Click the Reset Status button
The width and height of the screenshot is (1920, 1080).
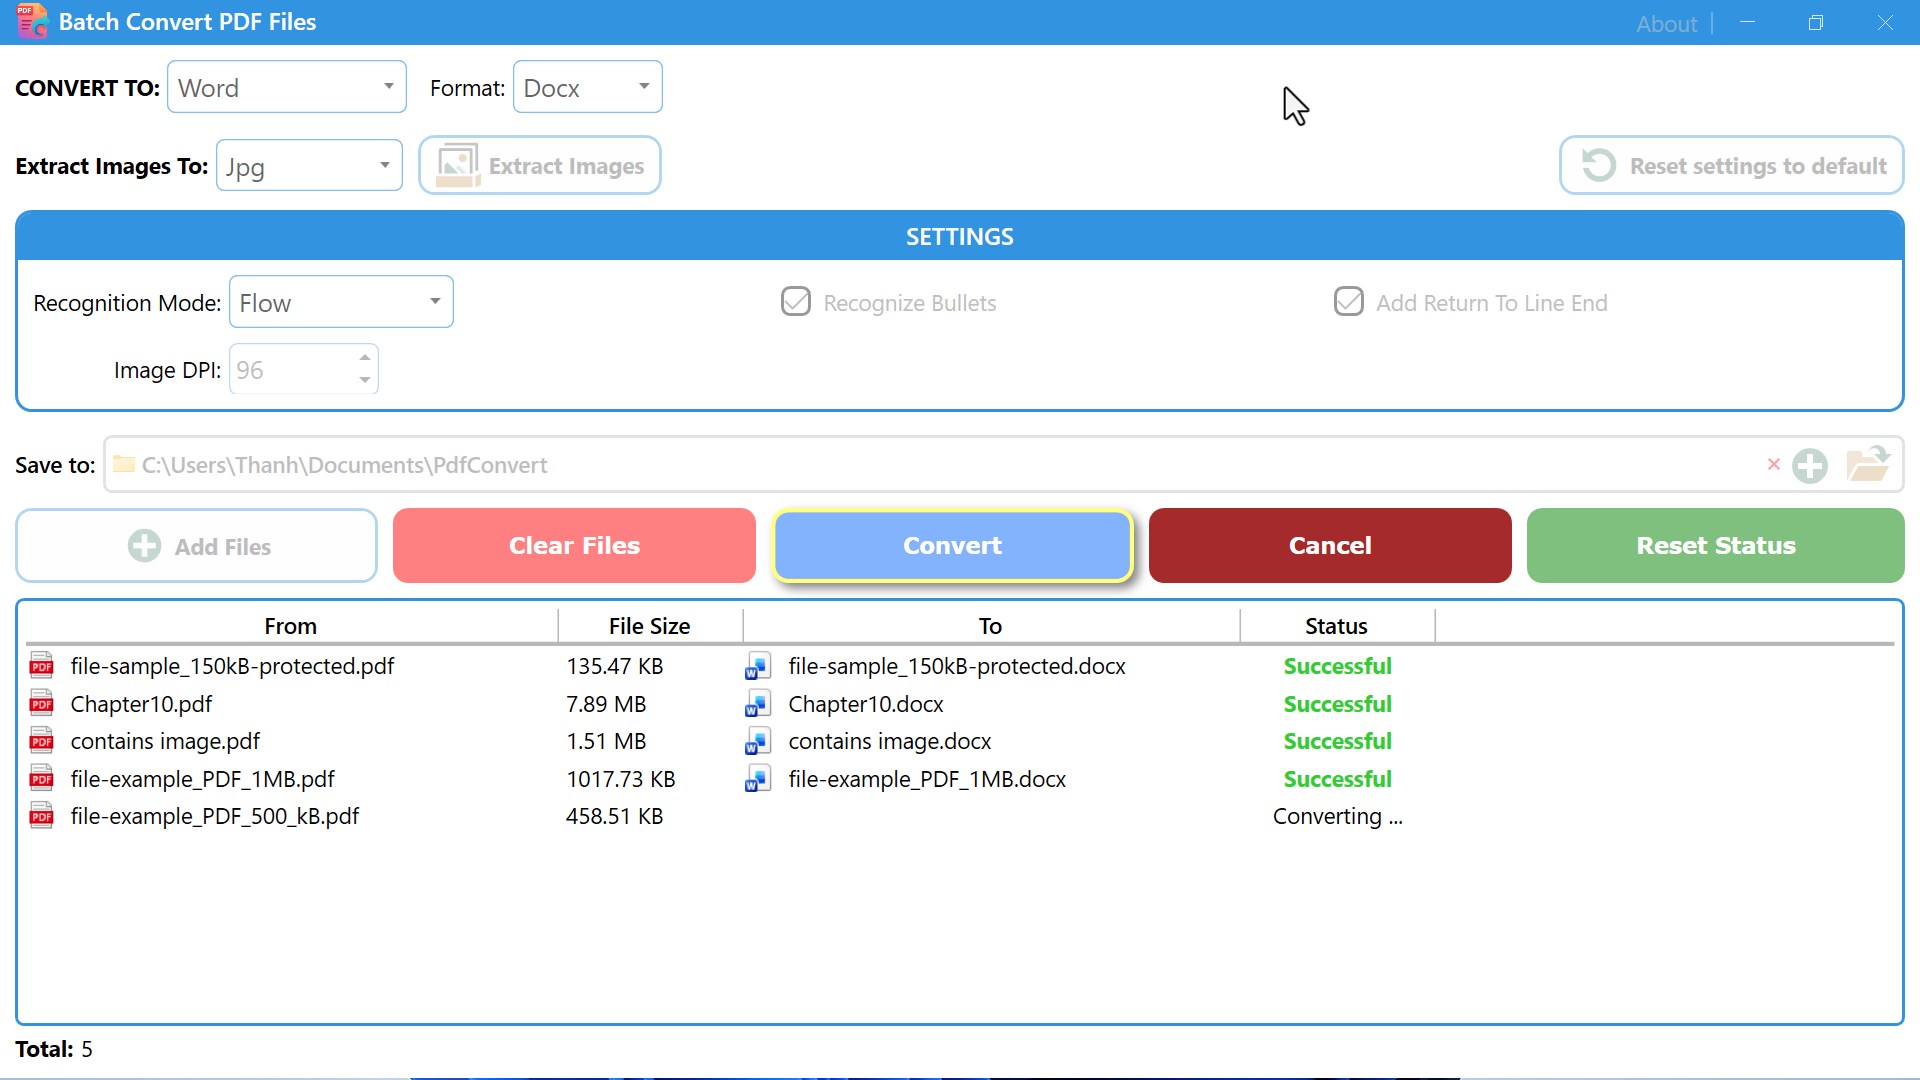click(1715, 546)
